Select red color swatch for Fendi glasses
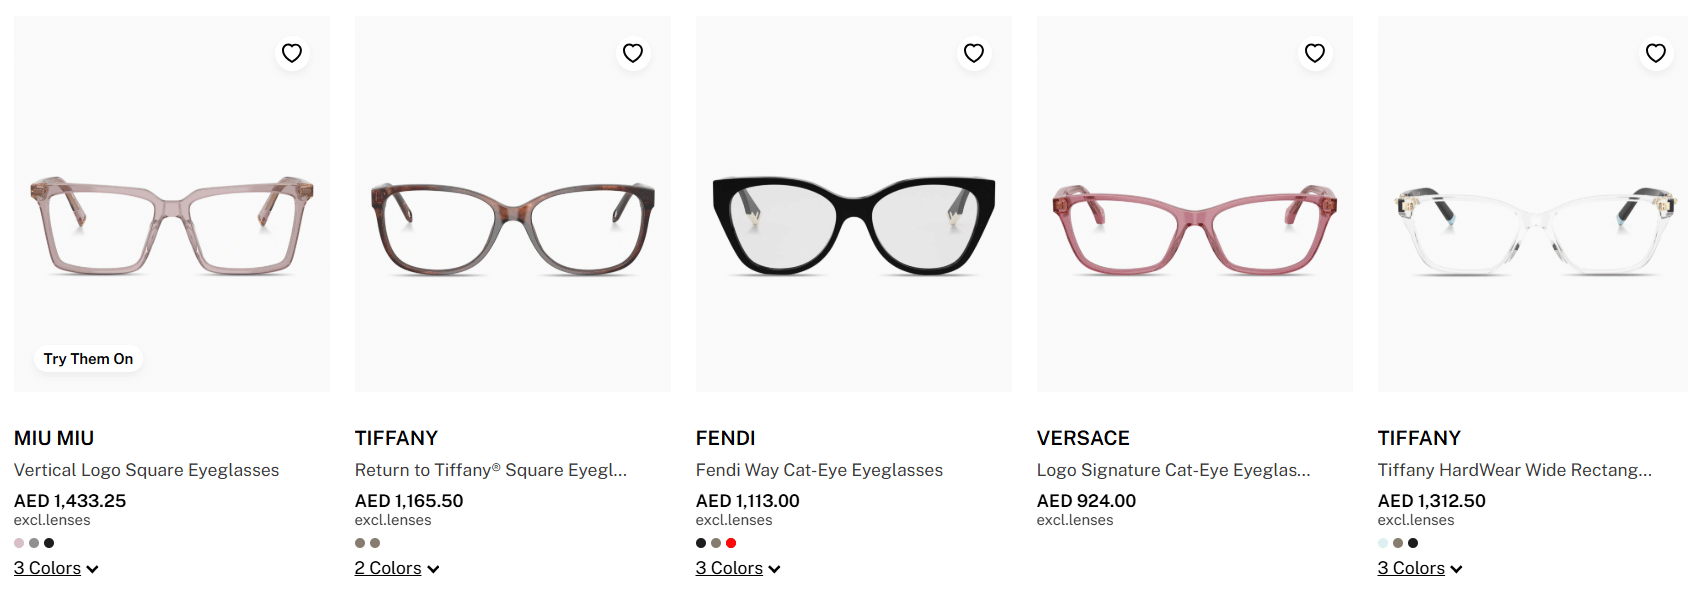 [x=731, y=543]
